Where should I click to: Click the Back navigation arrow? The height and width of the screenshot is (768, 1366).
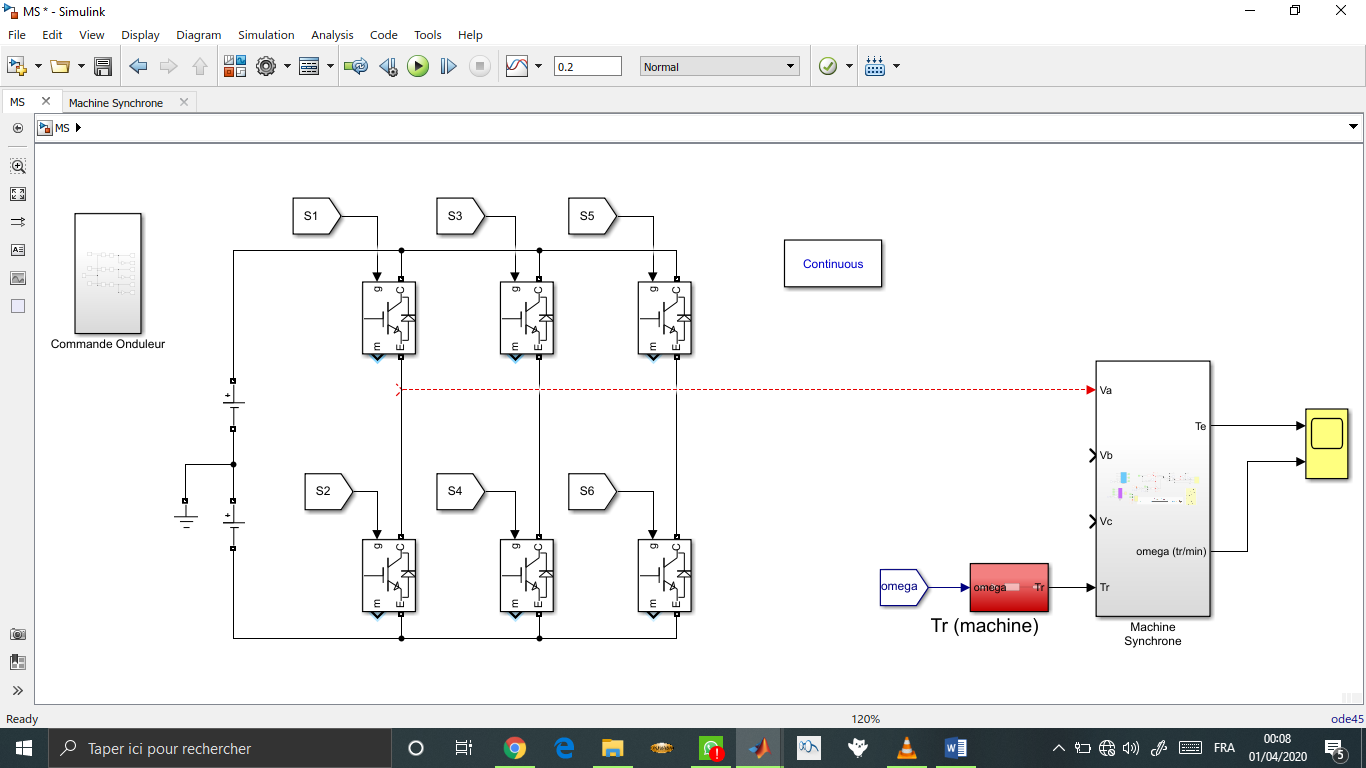click(138, 67)
